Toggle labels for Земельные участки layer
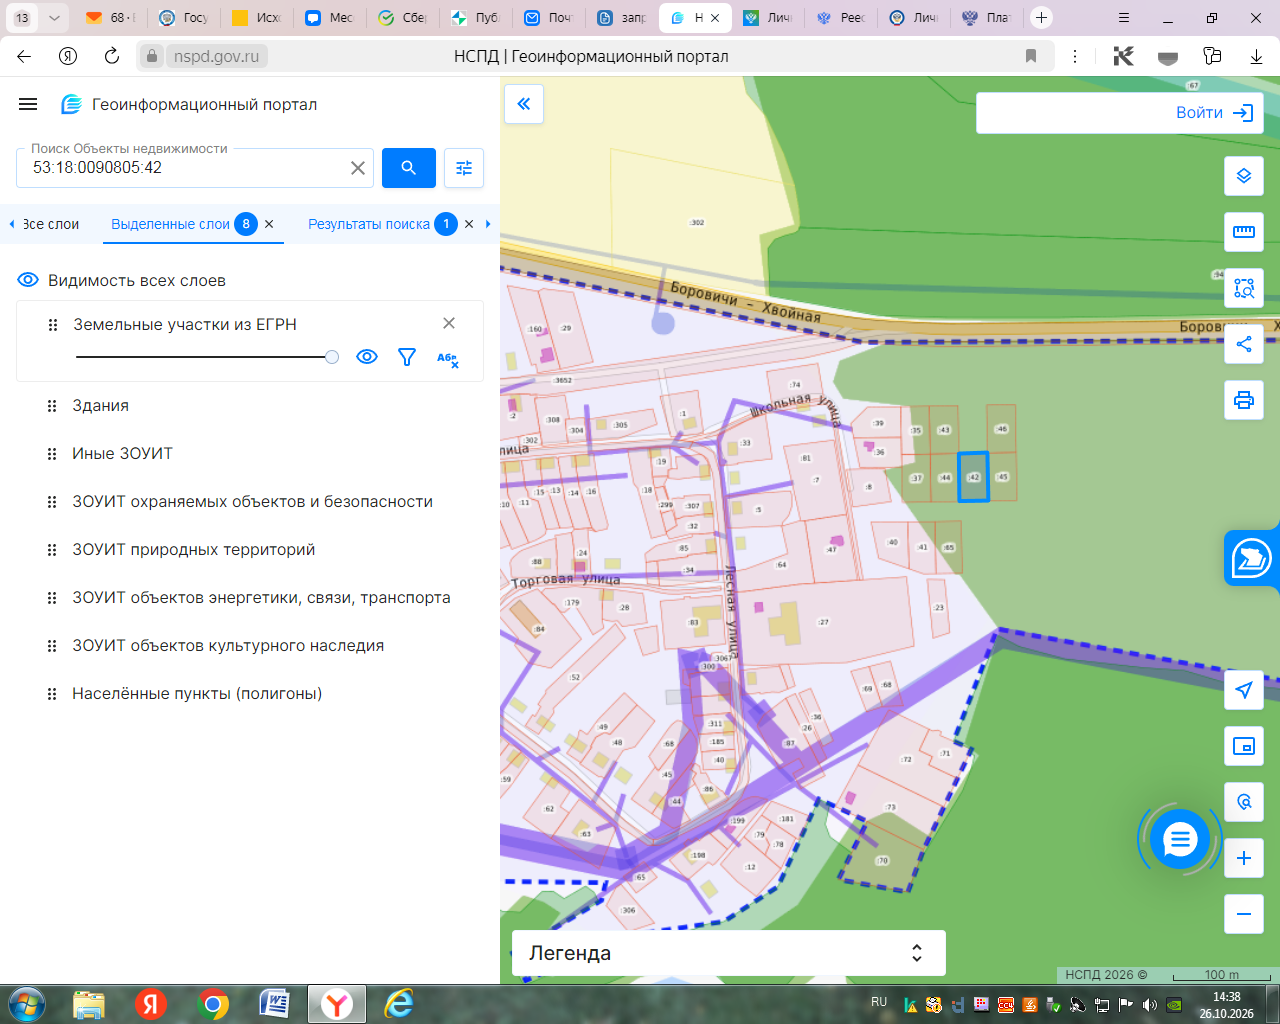Screen dimensions: 1280x1024 pyautogui.click(x=447, y=358)
